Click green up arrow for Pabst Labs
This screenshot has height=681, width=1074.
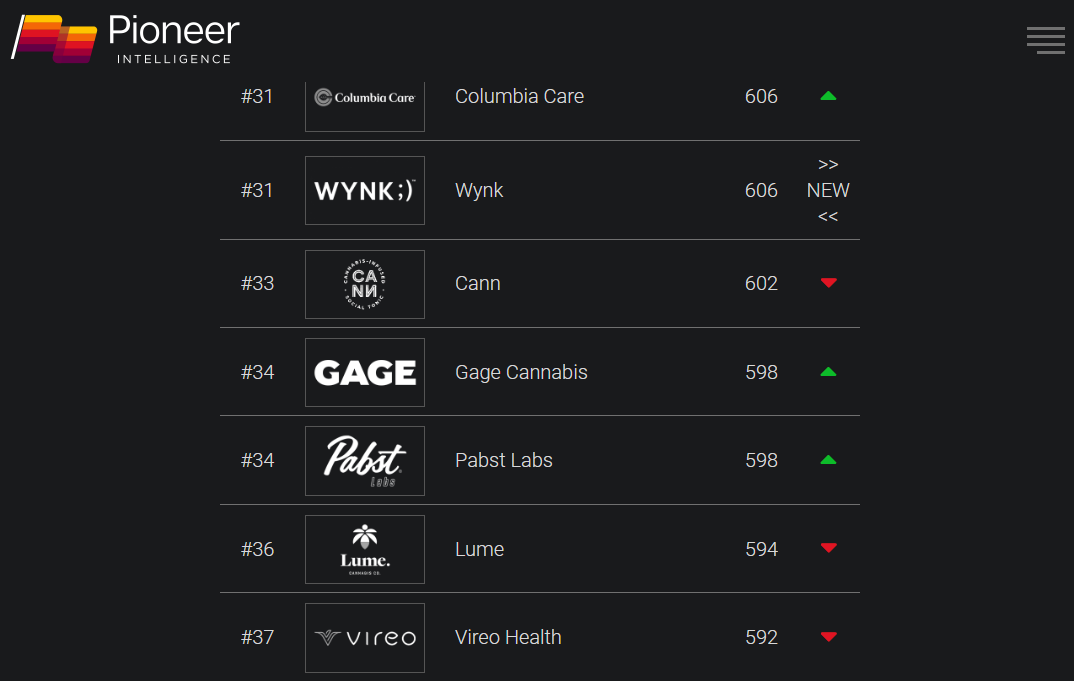pos(828,460)
